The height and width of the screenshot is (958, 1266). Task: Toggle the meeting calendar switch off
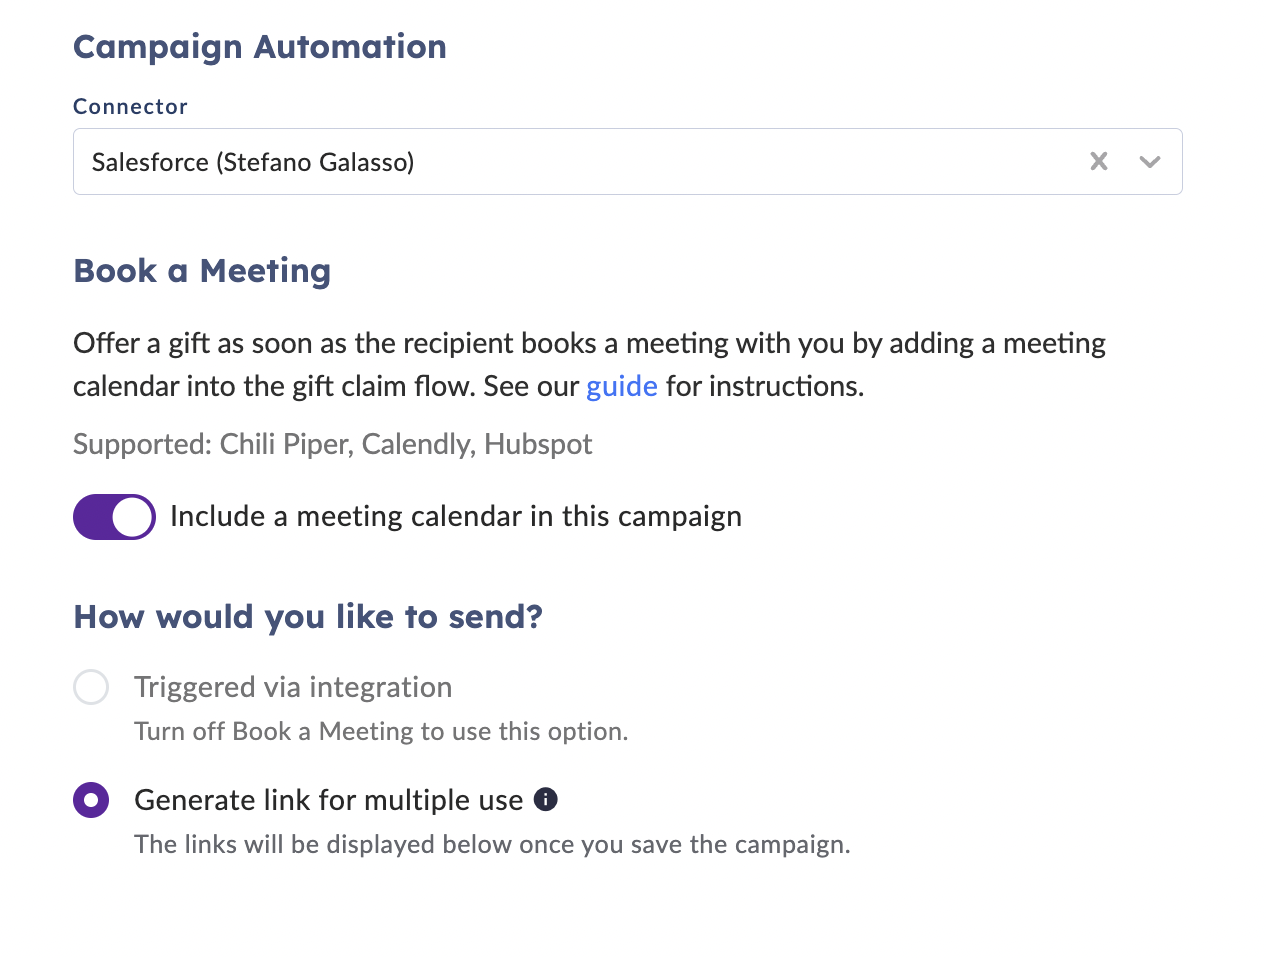point(114,517)
